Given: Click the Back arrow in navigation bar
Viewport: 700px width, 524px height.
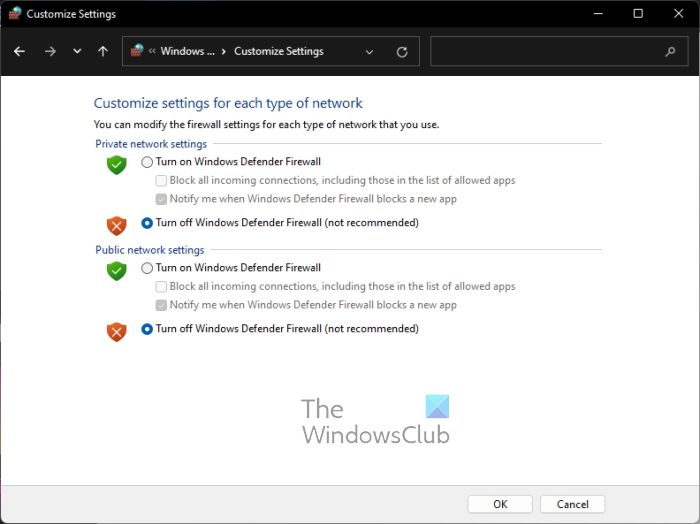Looking at the screenshot, I should tap(20, 51).
